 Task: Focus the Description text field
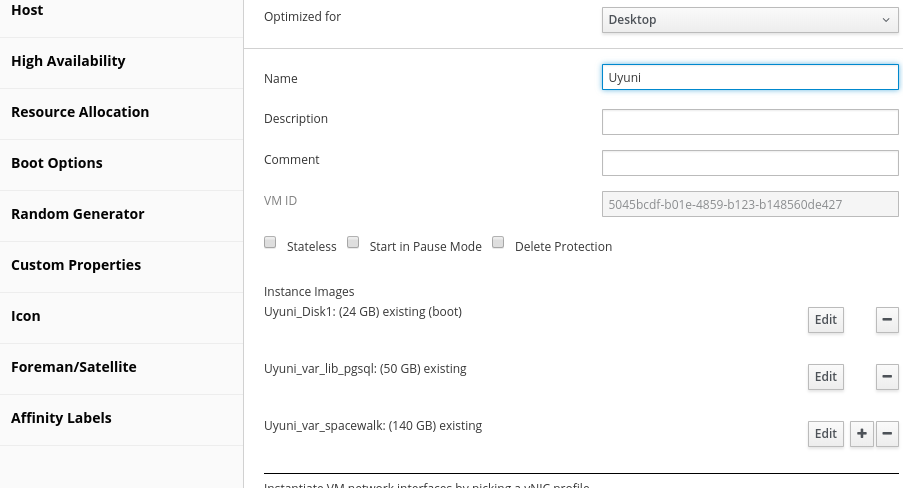click(750, 122)
